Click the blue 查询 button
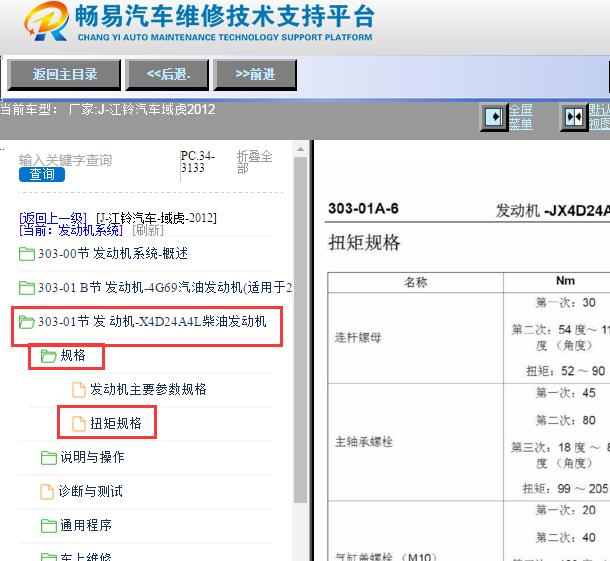Screen dimensions: 610x561 pos(42,174)
